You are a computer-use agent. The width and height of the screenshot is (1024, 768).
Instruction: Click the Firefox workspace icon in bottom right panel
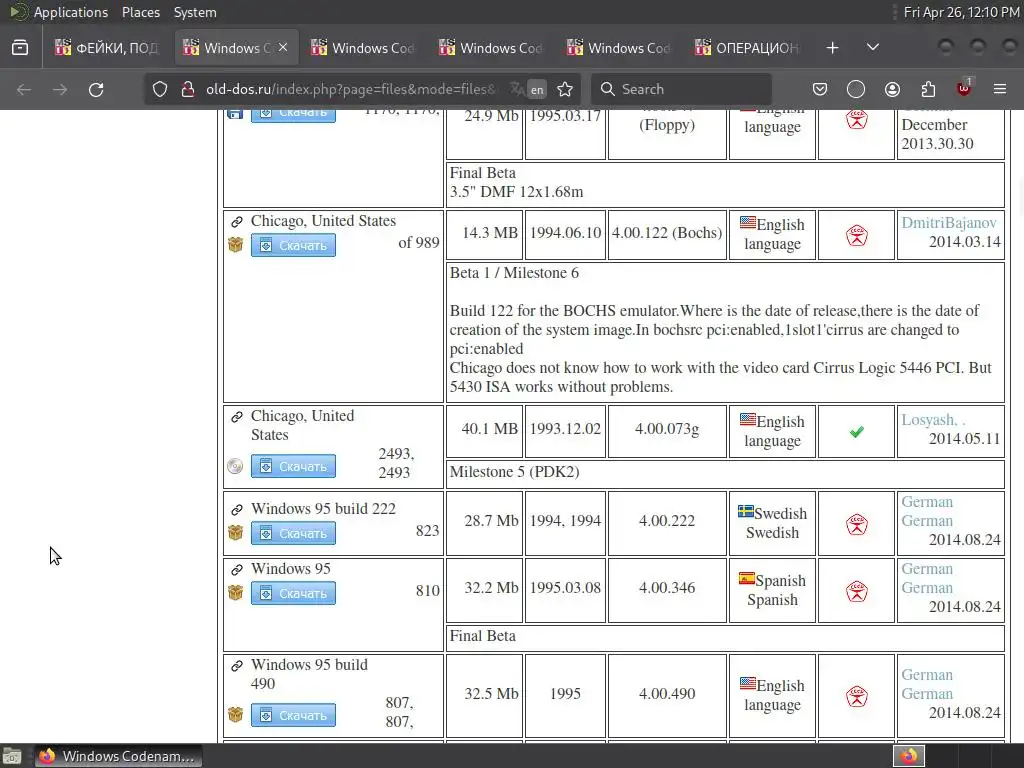tap(909, 756)
